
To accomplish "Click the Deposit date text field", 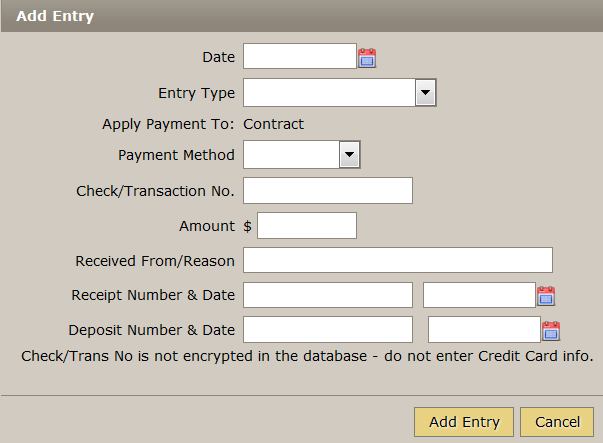I will (x=484, y=330).
